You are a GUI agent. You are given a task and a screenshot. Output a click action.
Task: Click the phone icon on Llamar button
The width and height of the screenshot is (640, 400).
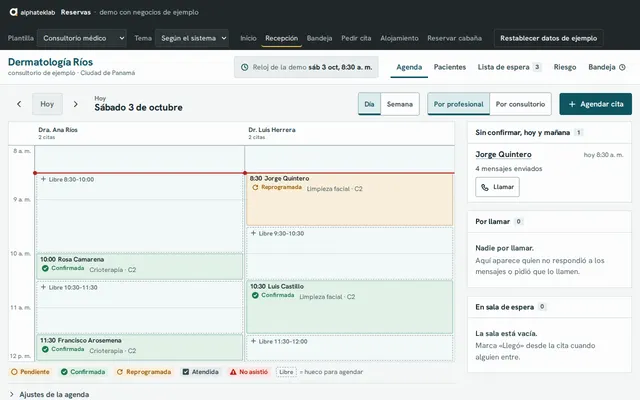(484, 187)
